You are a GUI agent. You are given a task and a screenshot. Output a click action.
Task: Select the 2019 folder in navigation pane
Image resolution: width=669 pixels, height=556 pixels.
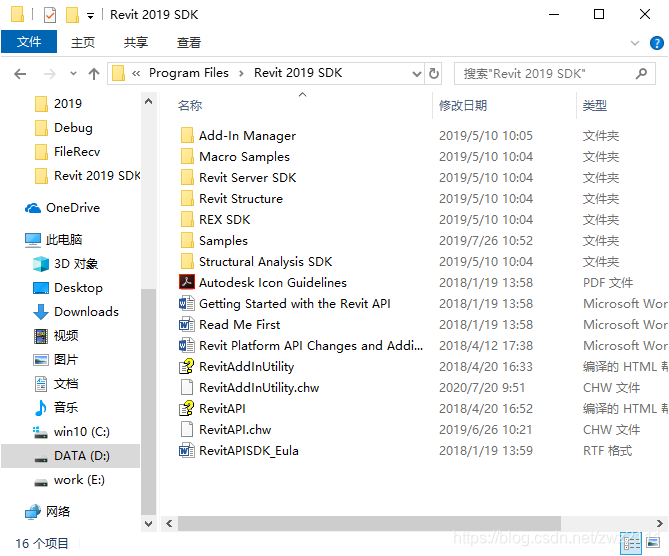point(67,104)
